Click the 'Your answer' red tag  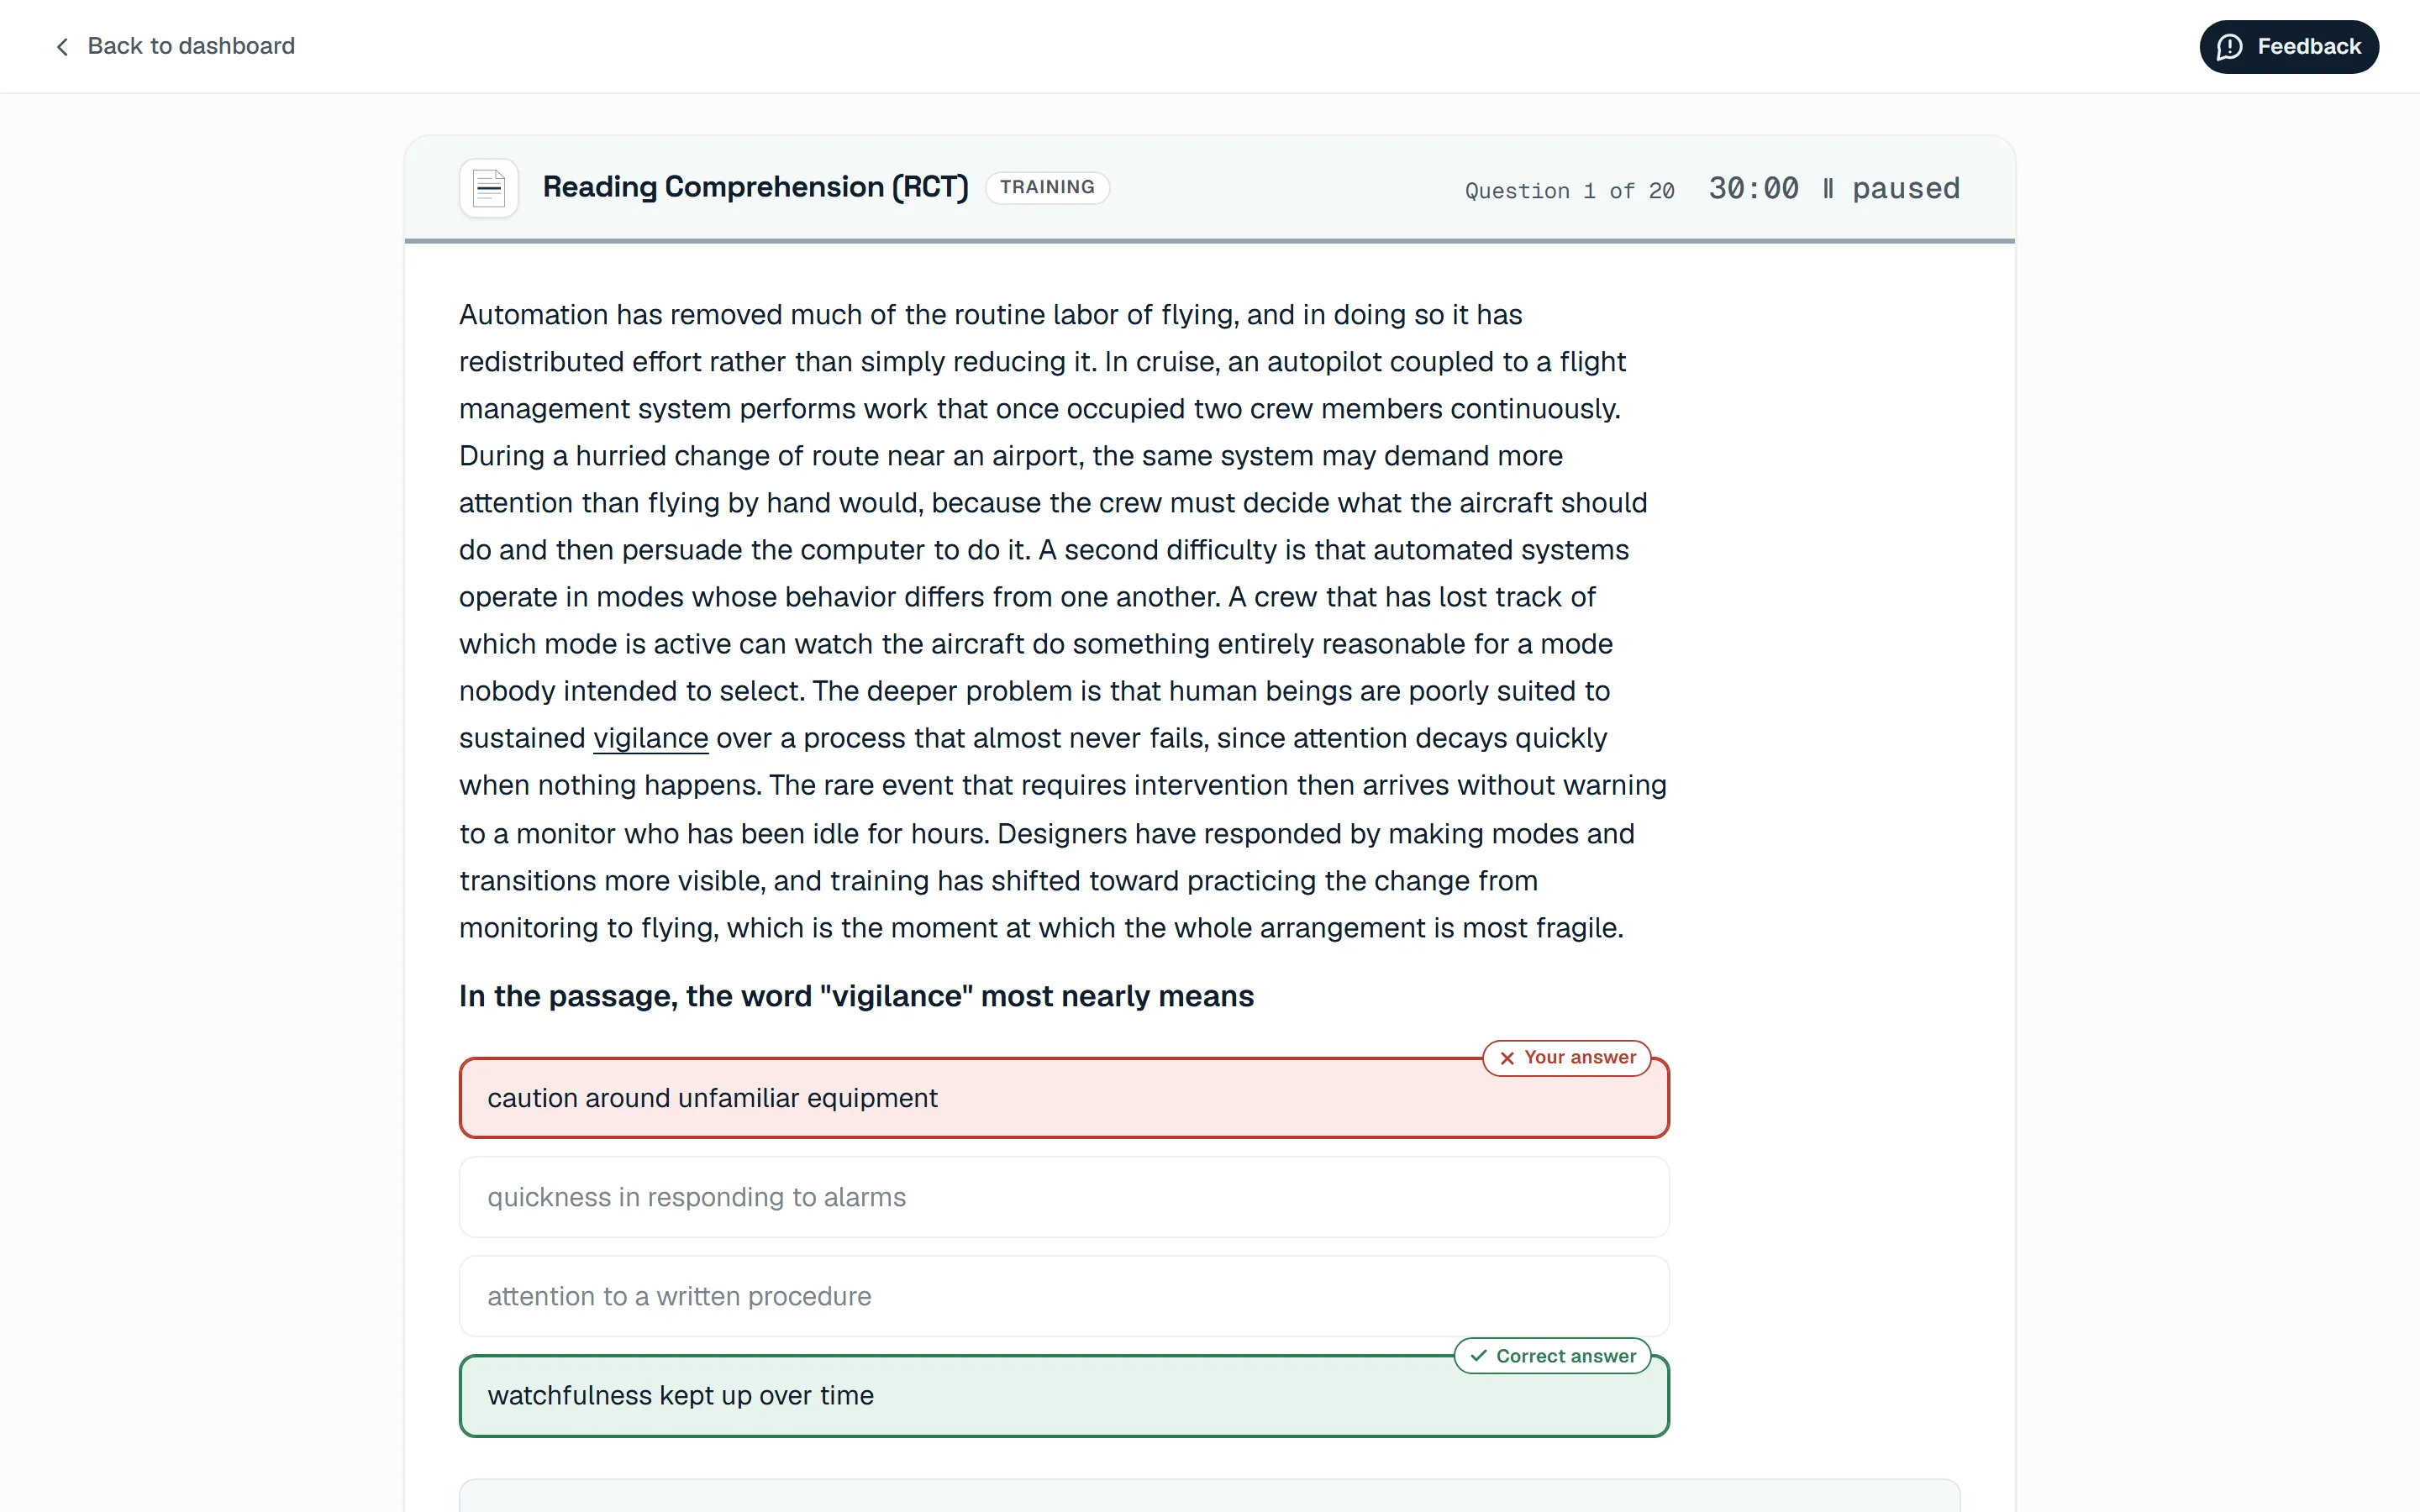pyautogui.click(x=1566, y=1057)
